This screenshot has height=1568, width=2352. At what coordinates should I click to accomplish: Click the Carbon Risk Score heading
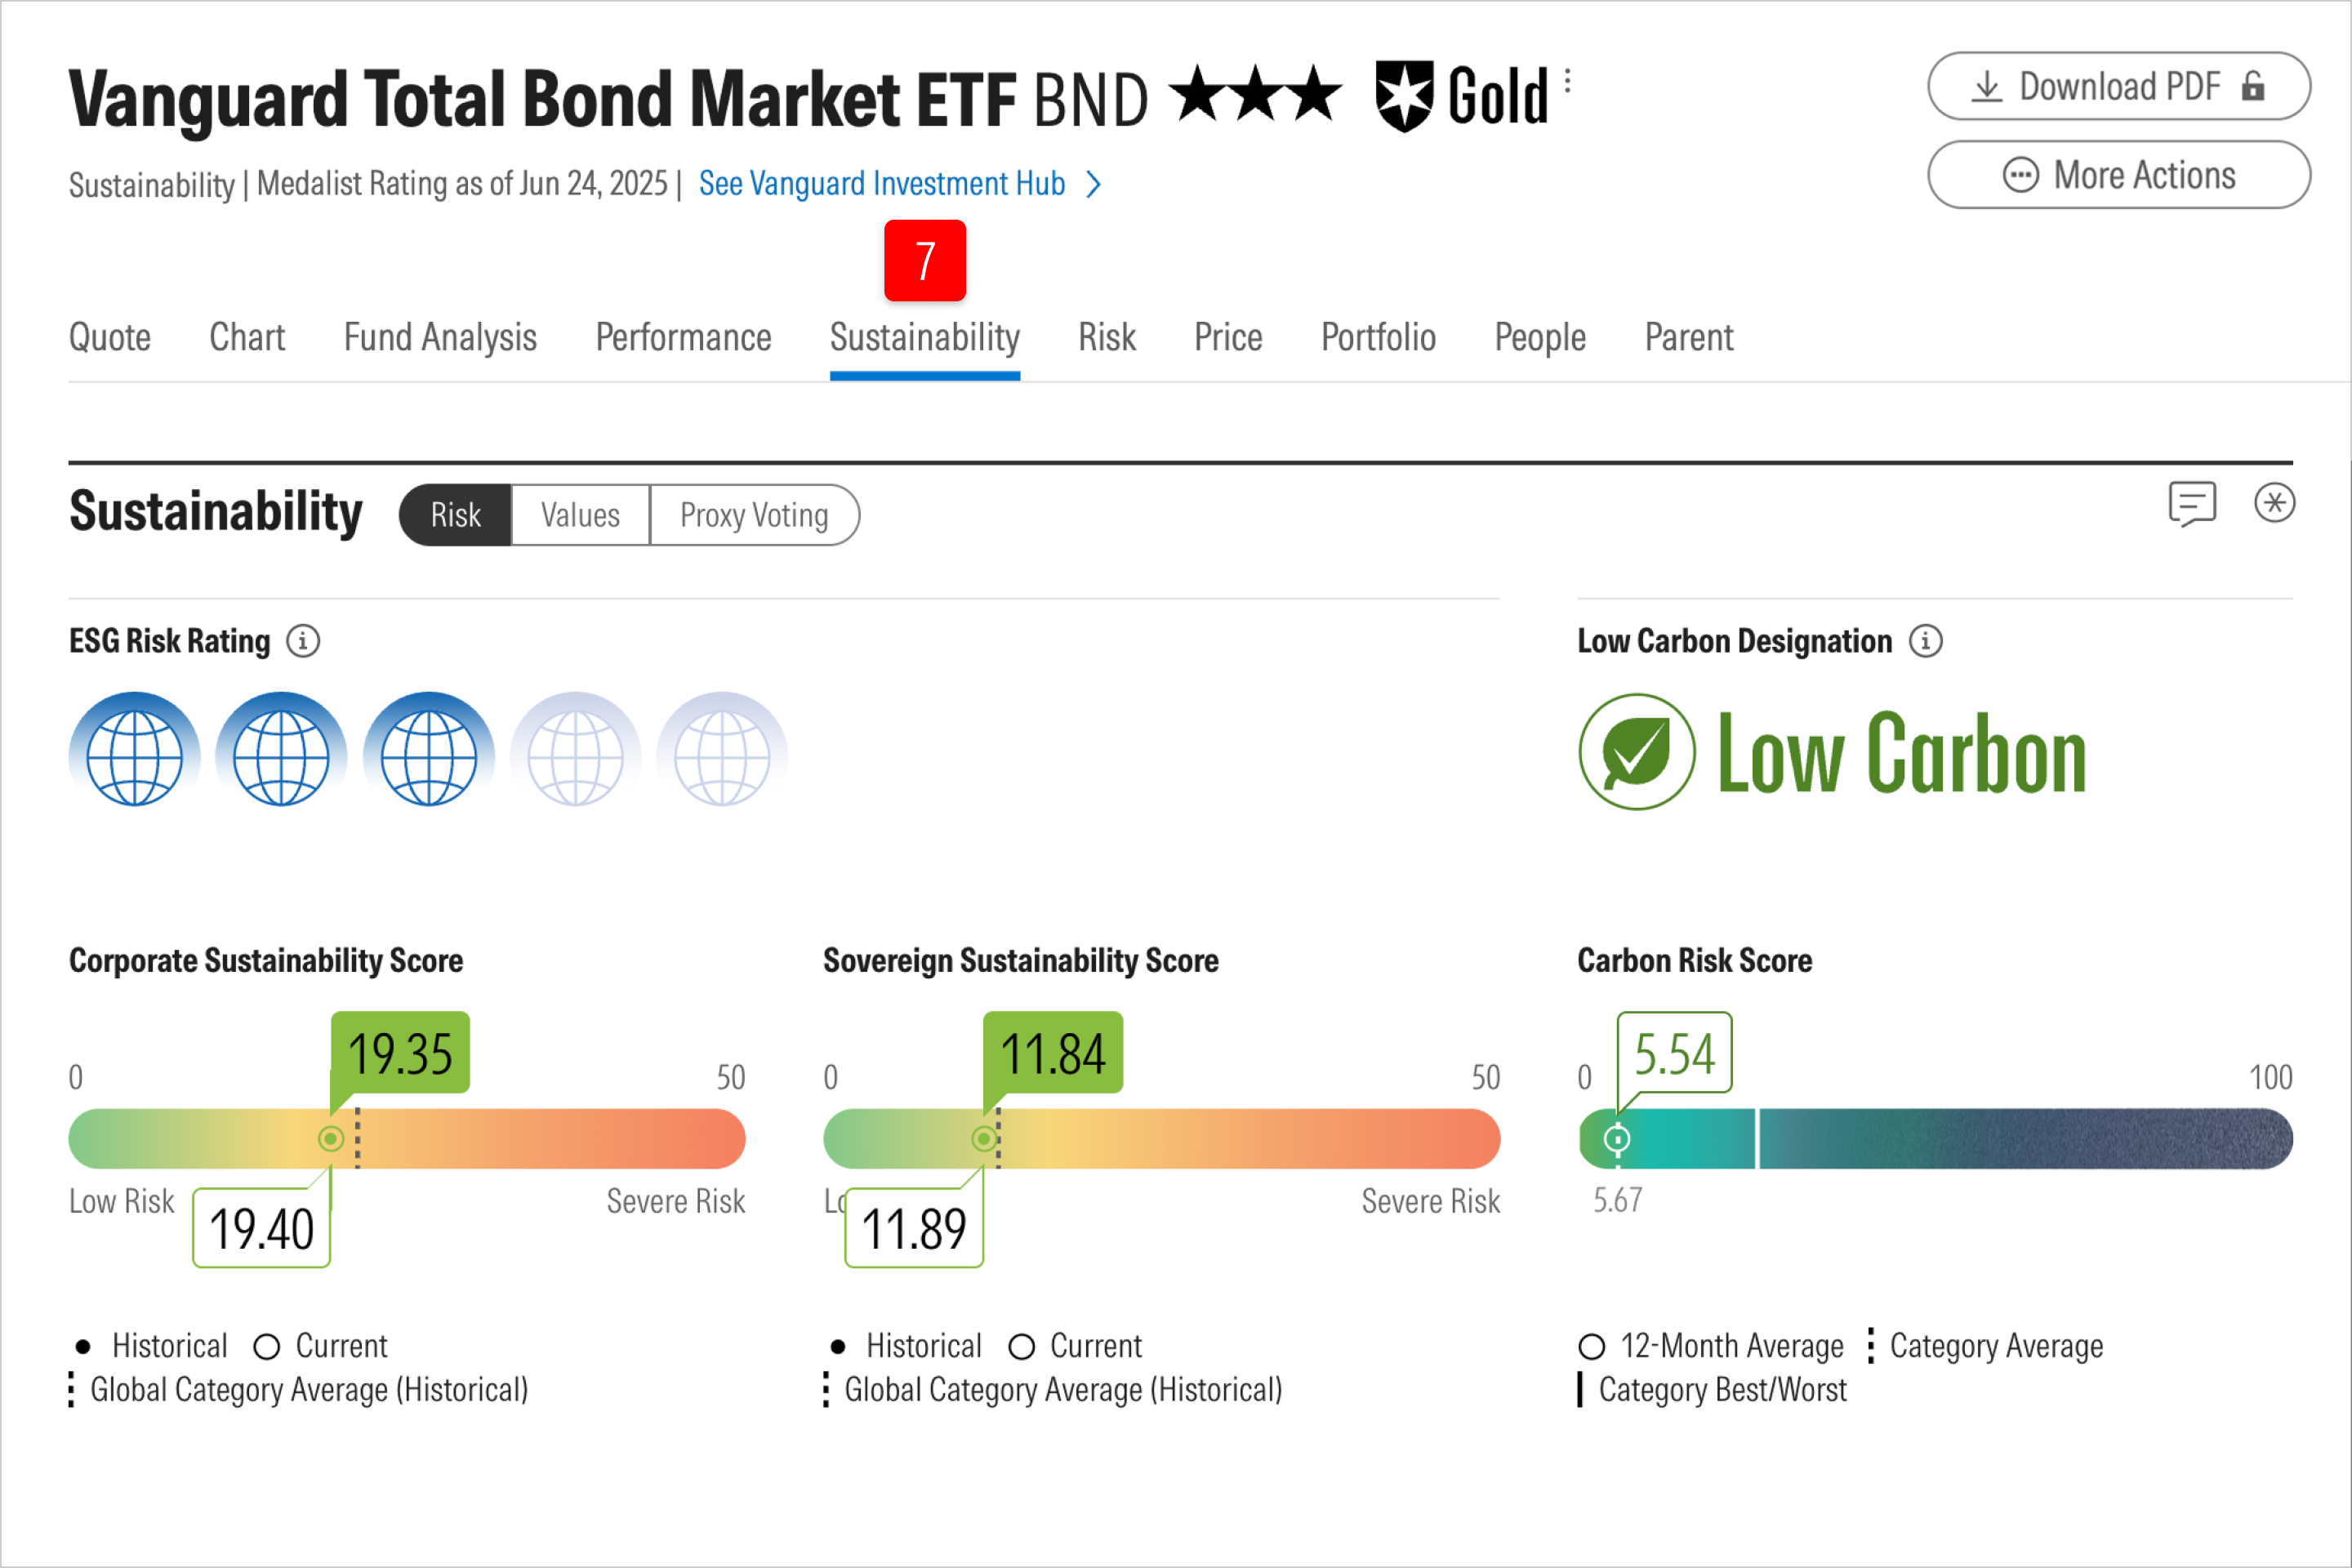click(1695, 961)
